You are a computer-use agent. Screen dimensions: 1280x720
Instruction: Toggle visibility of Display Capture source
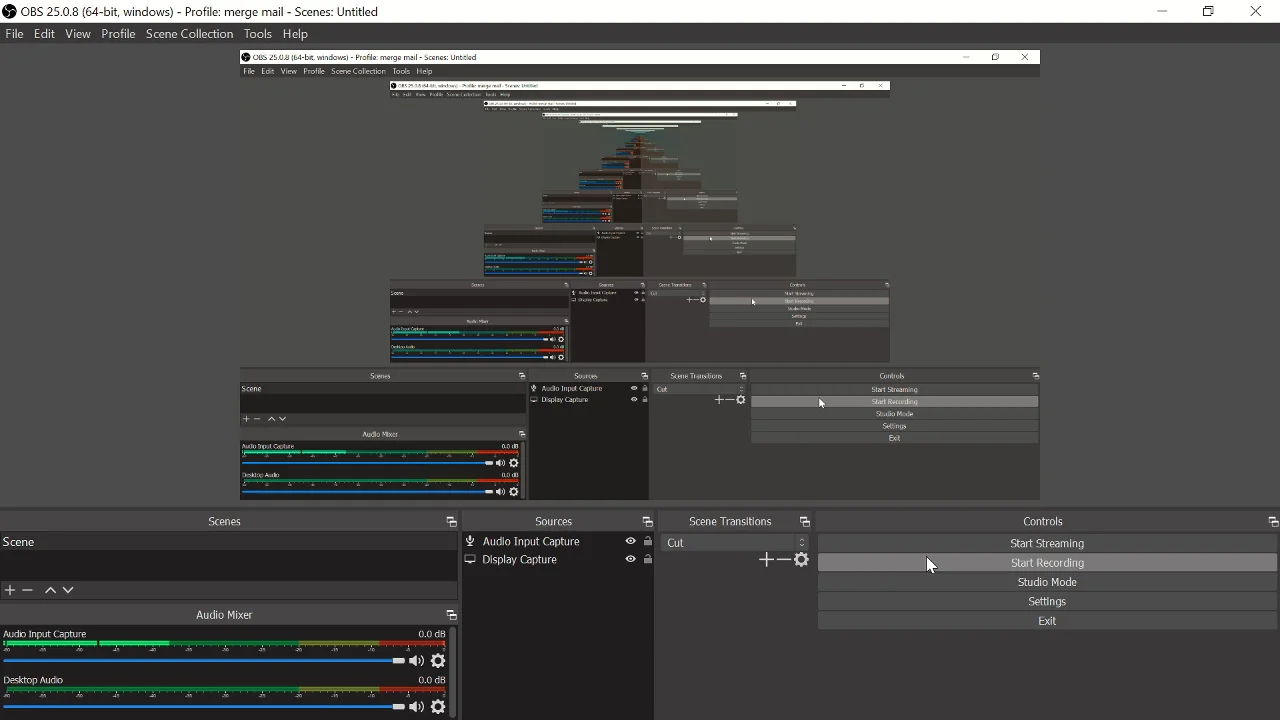[x=630, y=559]
